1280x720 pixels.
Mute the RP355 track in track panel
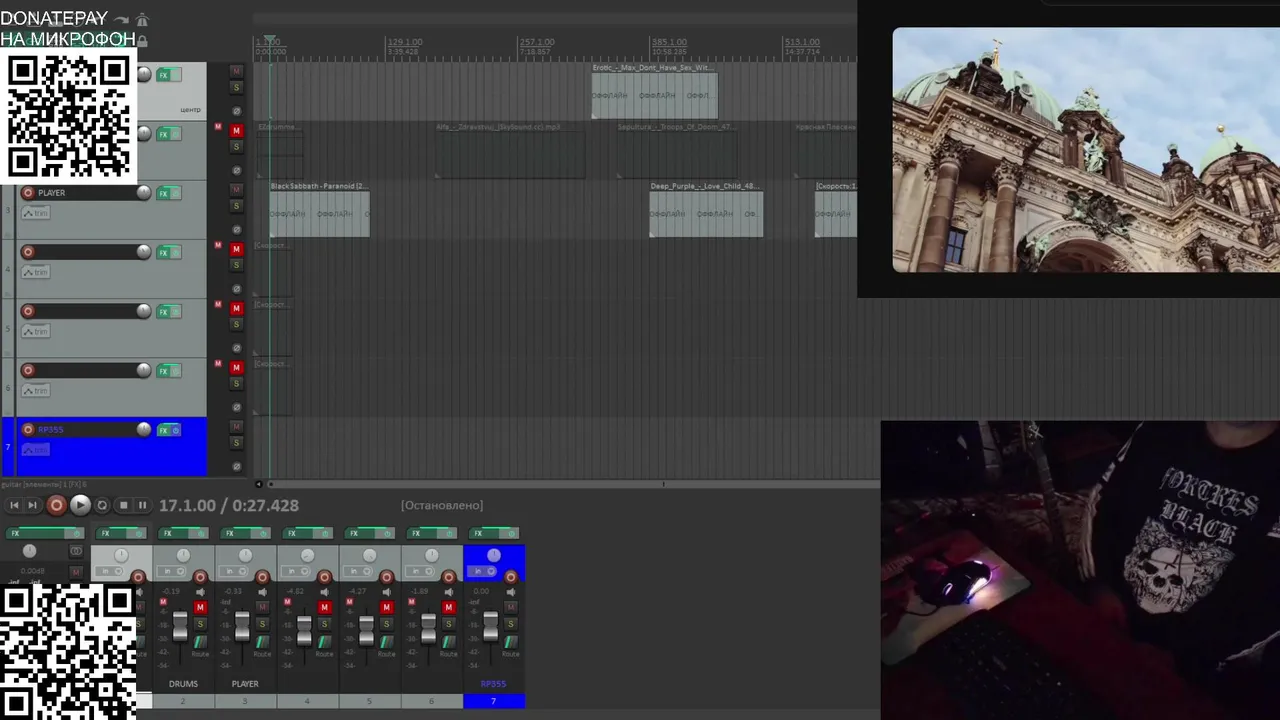(237, 427)
